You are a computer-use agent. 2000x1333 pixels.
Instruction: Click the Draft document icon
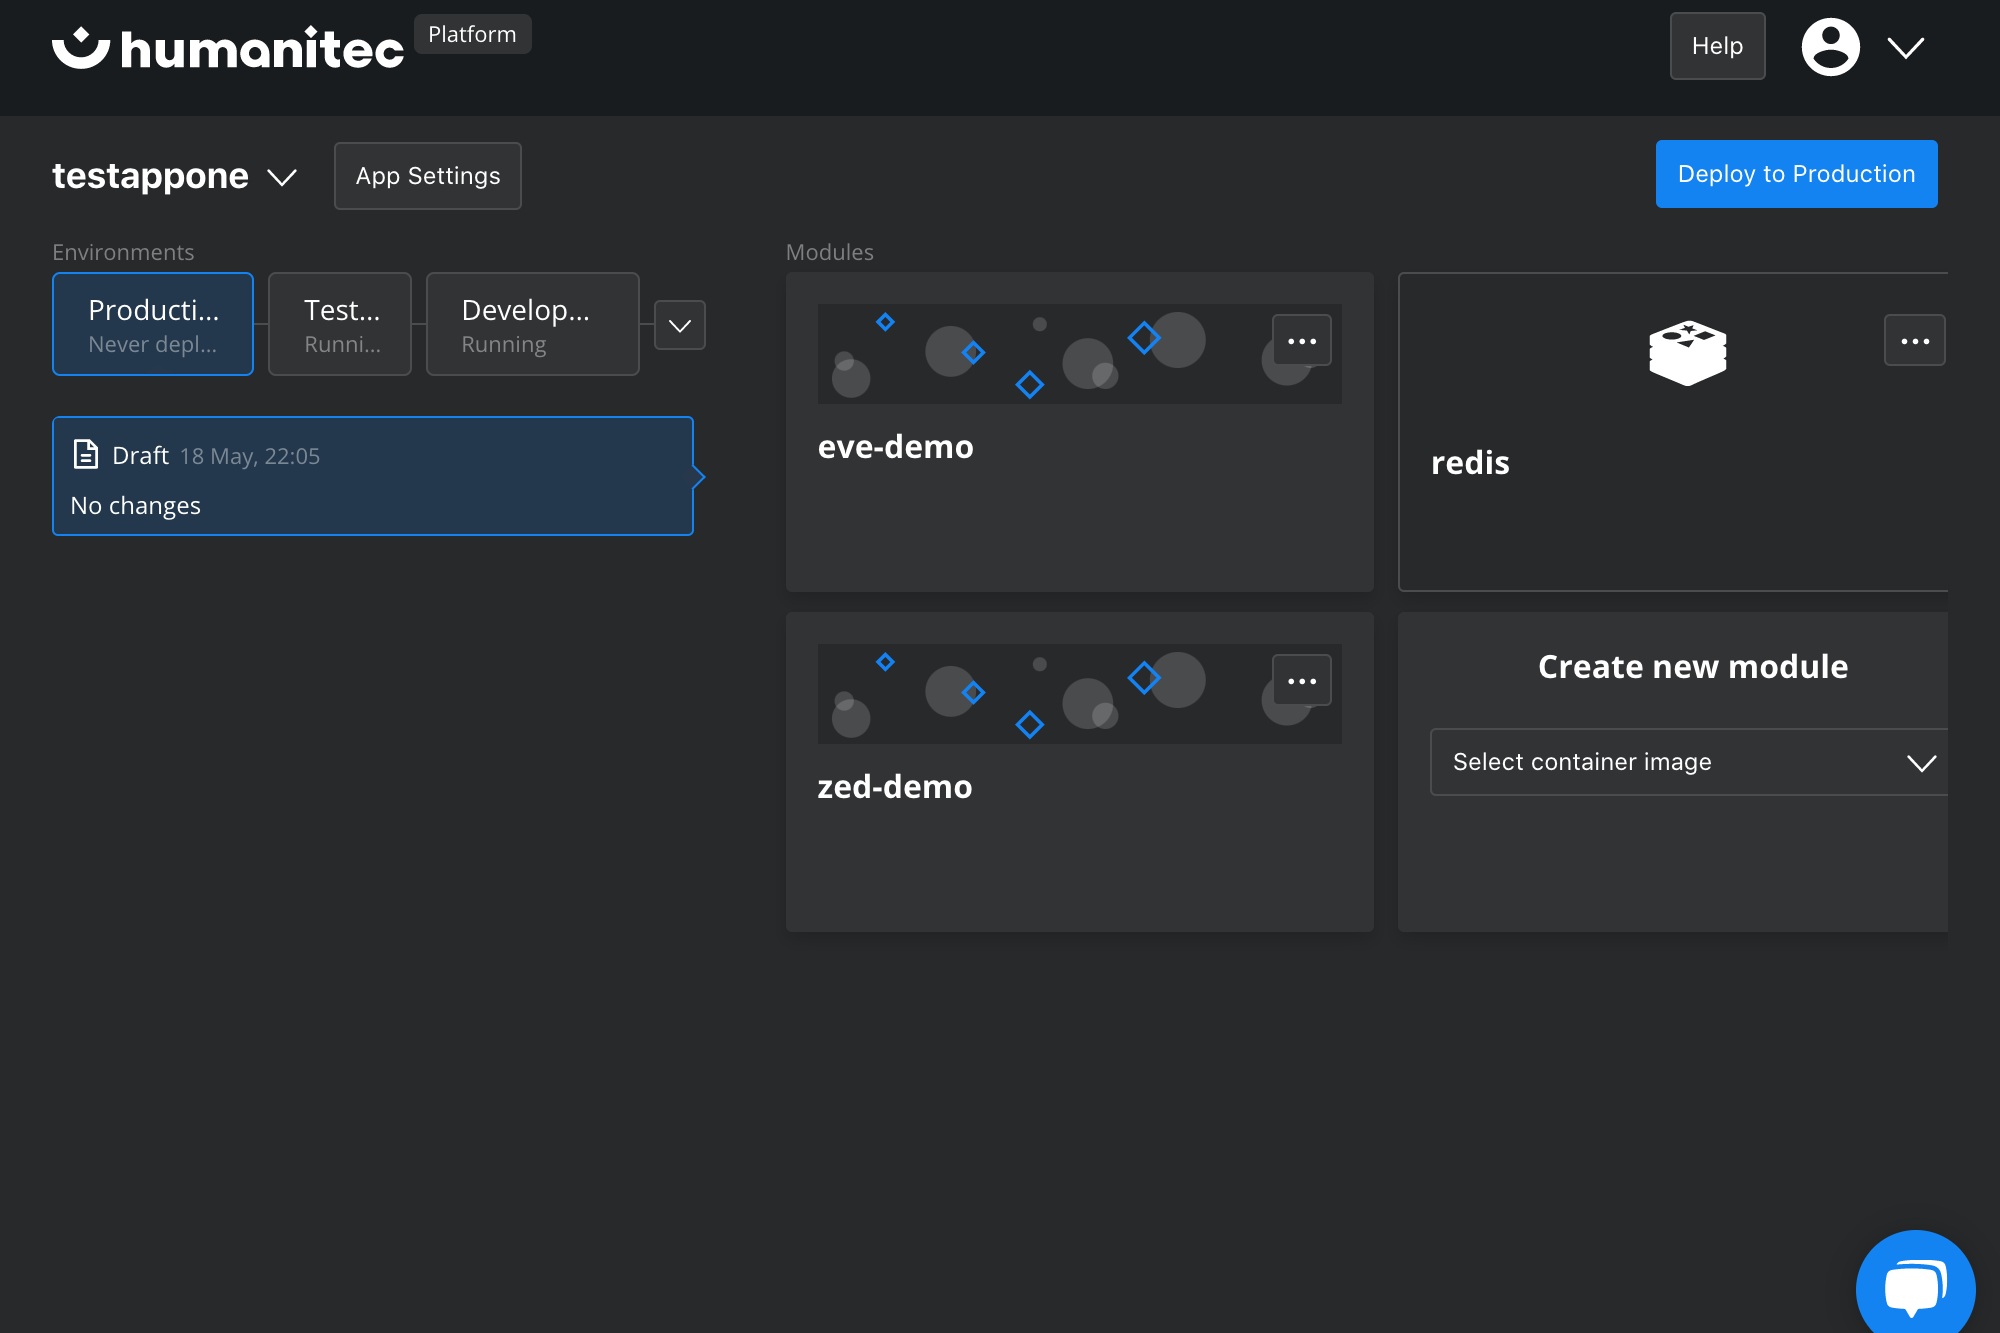86,454
